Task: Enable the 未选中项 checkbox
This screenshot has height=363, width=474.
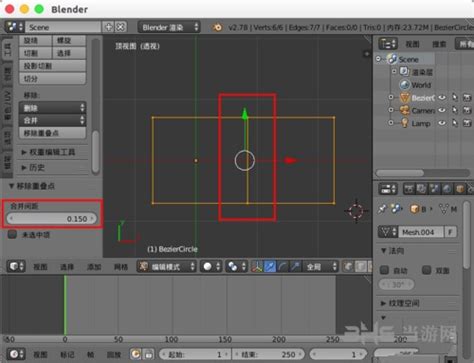Action: point(12,234)
